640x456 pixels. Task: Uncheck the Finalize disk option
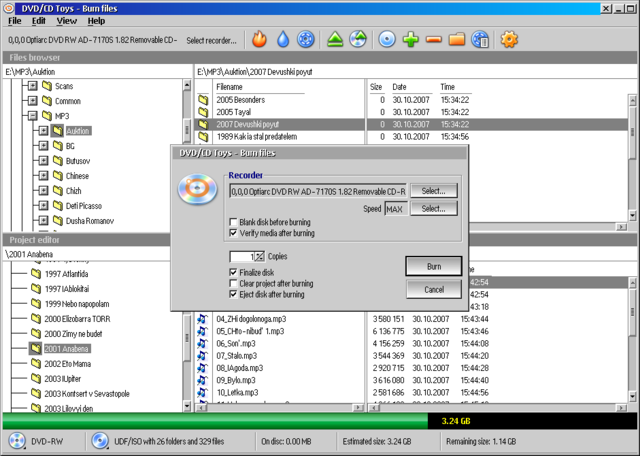pyautogui.click(x=233, y=272)
